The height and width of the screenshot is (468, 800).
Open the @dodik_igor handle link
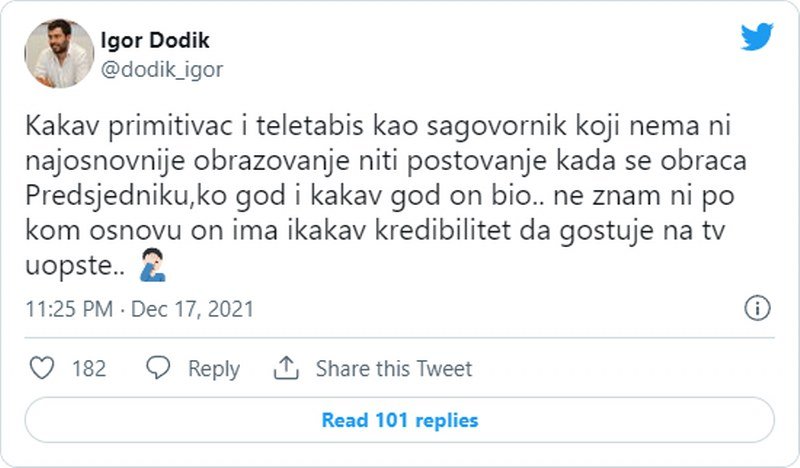161,69
